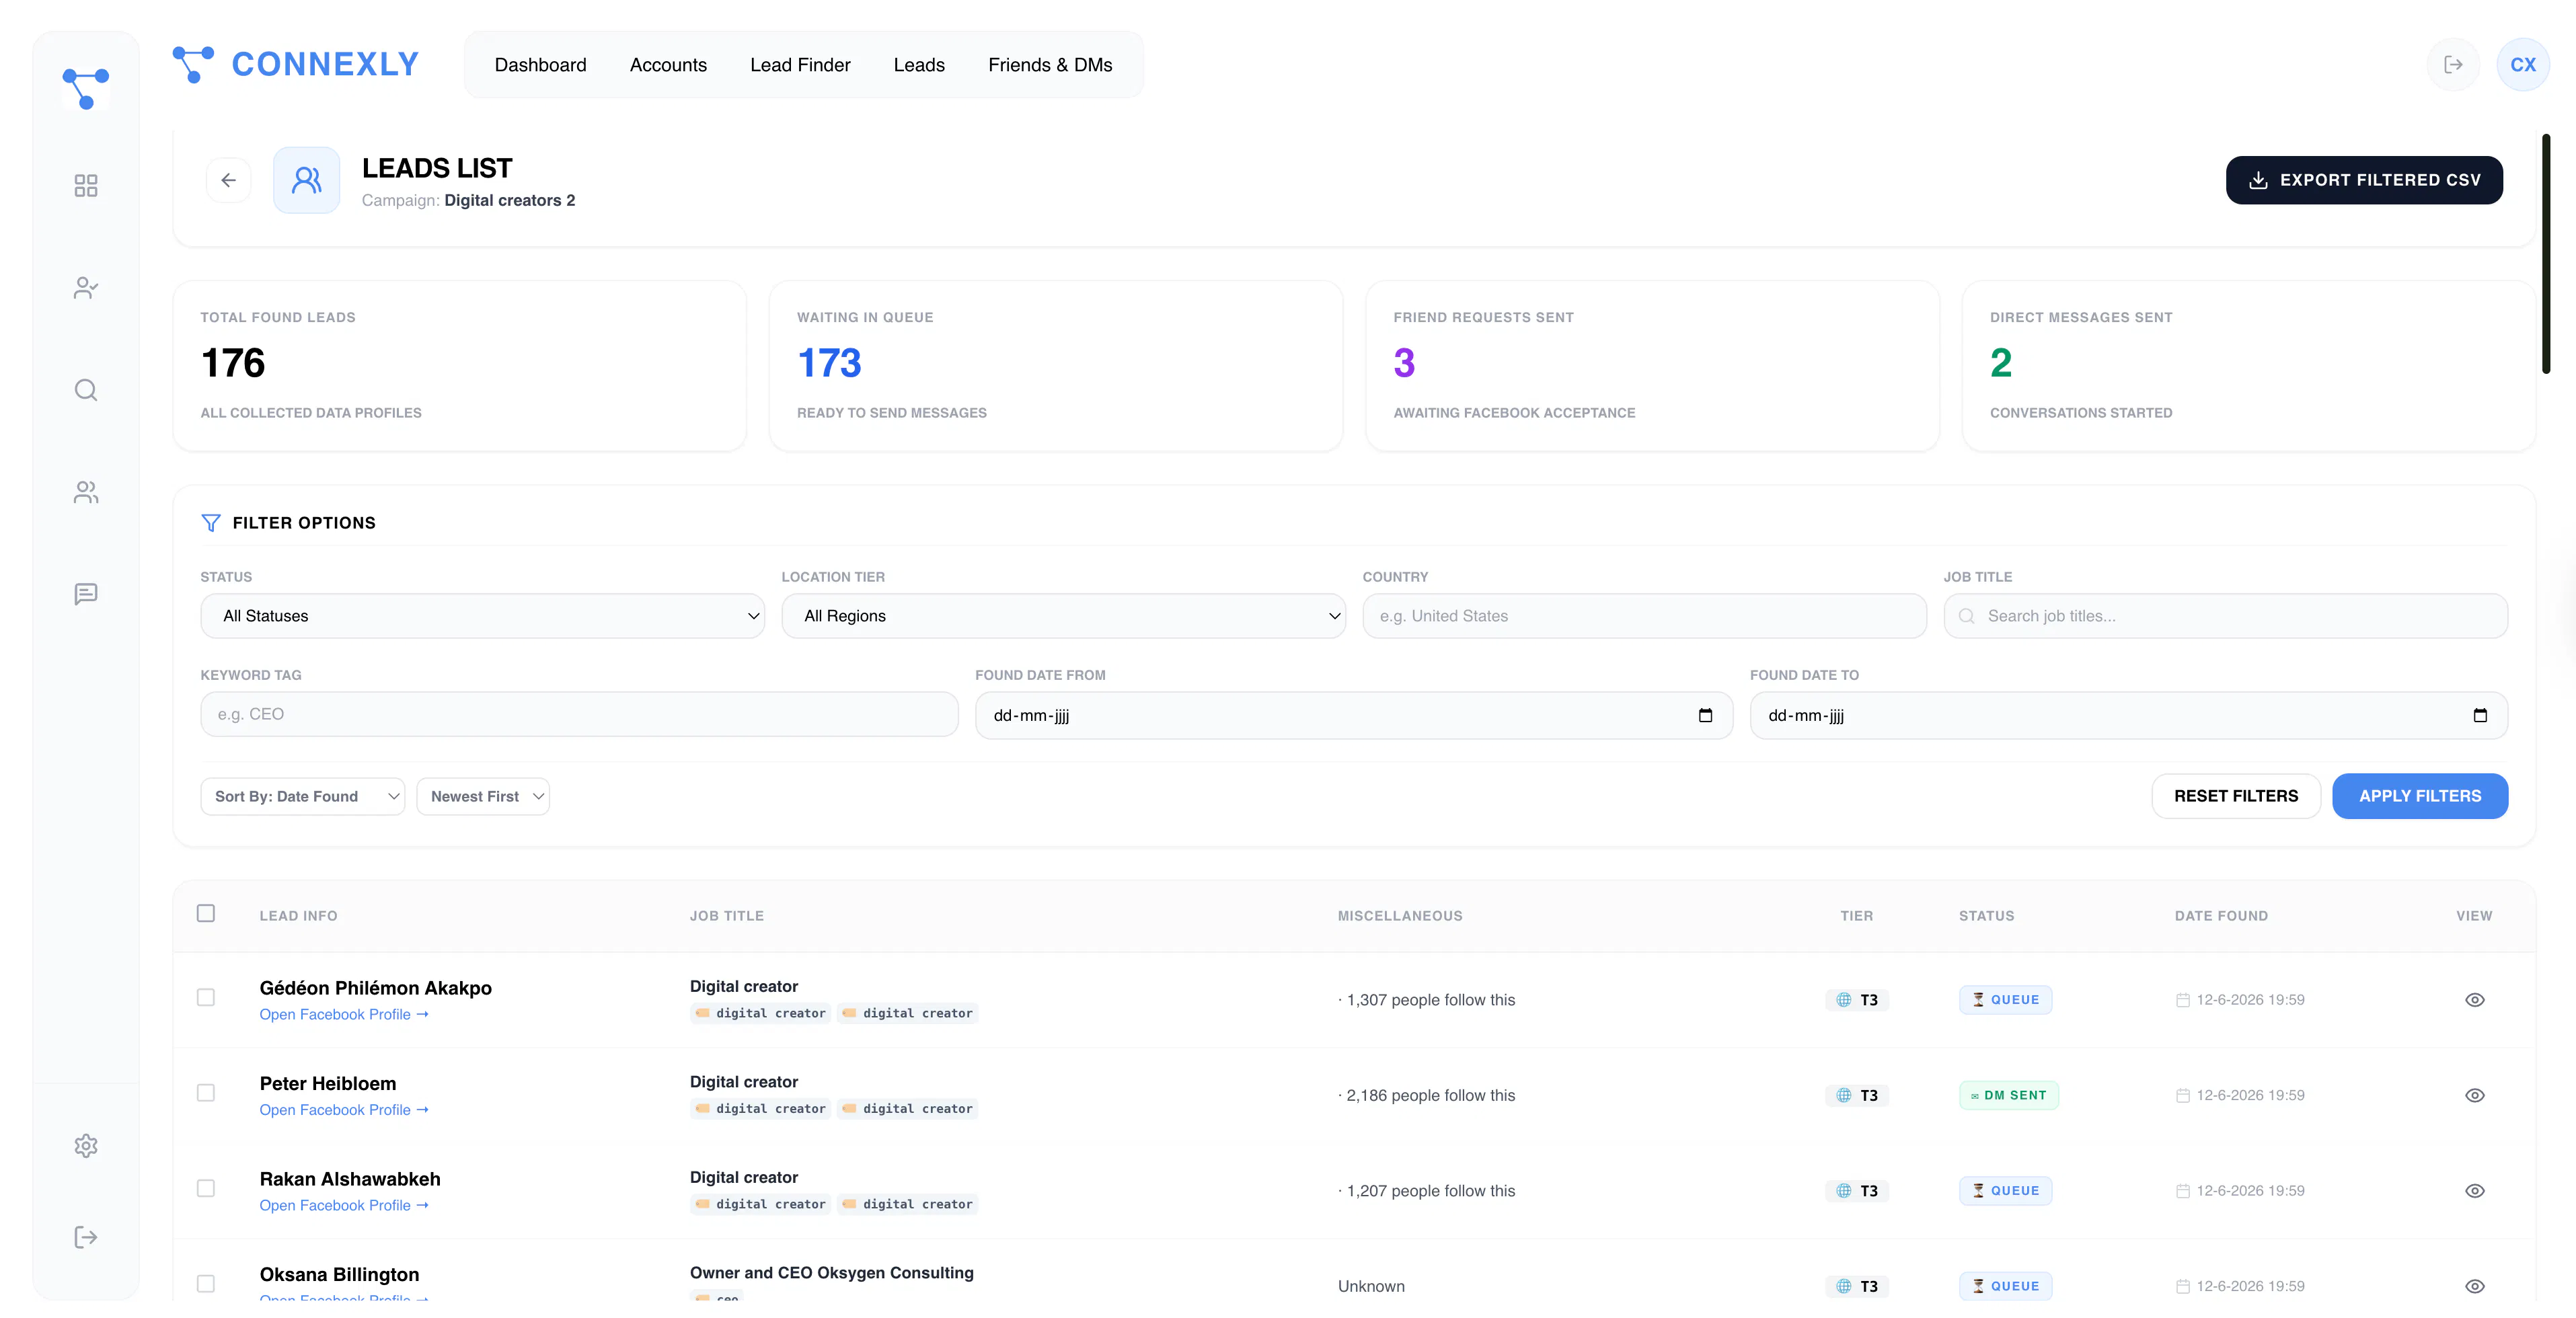Click the CONNEXLY header logo
Viewport: 2576px width, 1318px height.
click(x=296, y=64)
